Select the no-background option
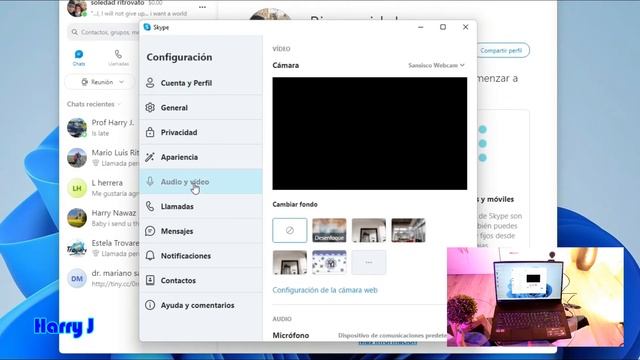This screenshot has width=640, height=360. (290, 230)
